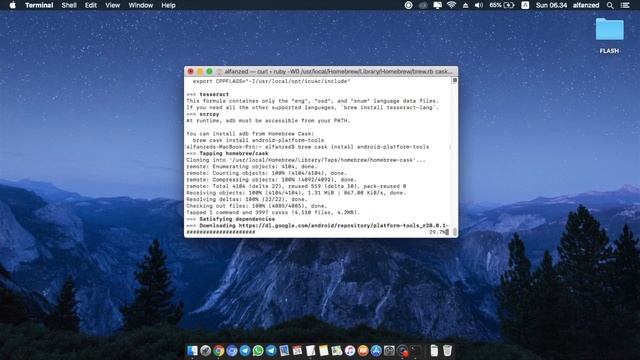Open Launchpad rocket icon in Dock

tap(205, 350)
